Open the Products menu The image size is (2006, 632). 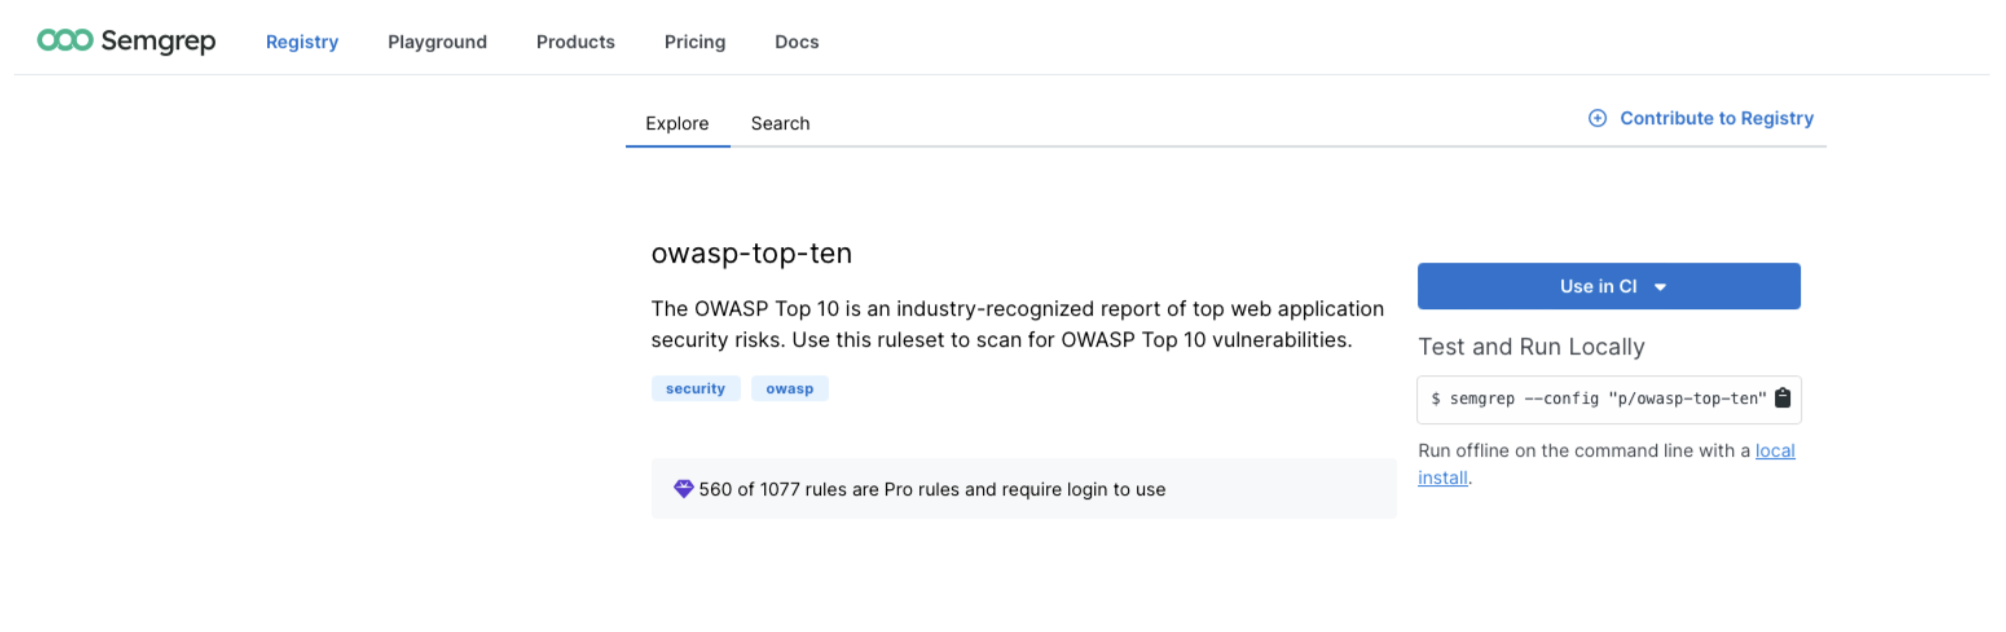(575, 42)
